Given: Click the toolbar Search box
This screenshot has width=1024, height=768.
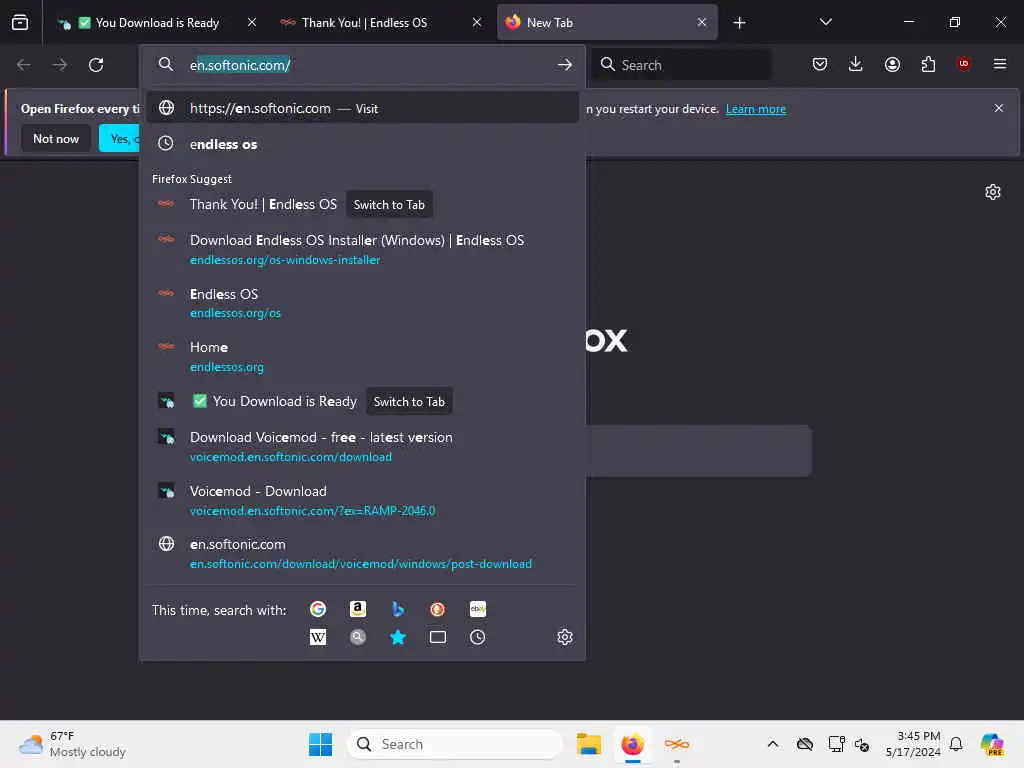Looking at the screenshot, I should click(x=682, y=65).
